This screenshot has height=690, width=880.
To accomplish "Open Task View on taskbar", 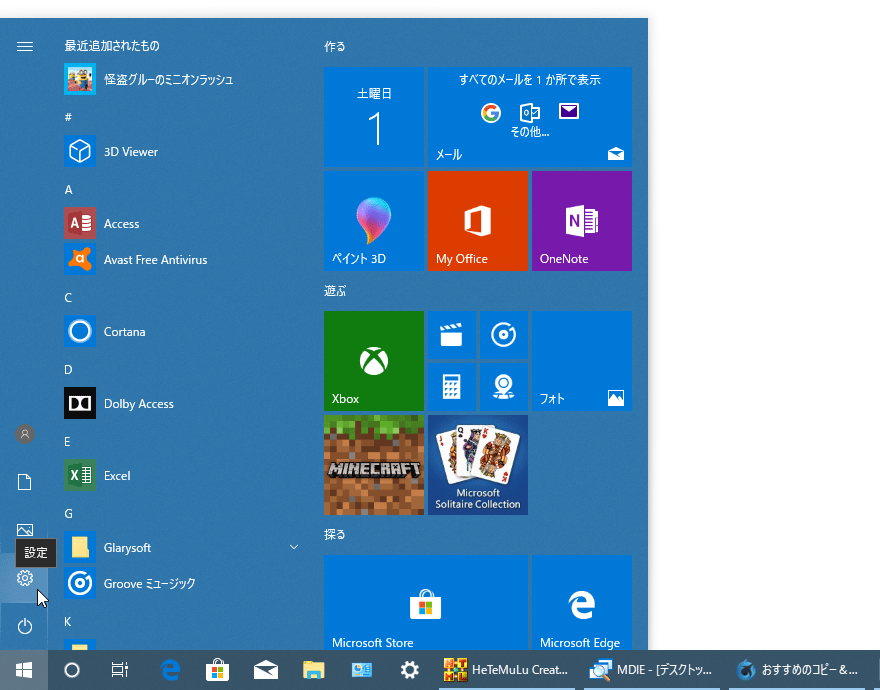I will (x=120, y=670).
